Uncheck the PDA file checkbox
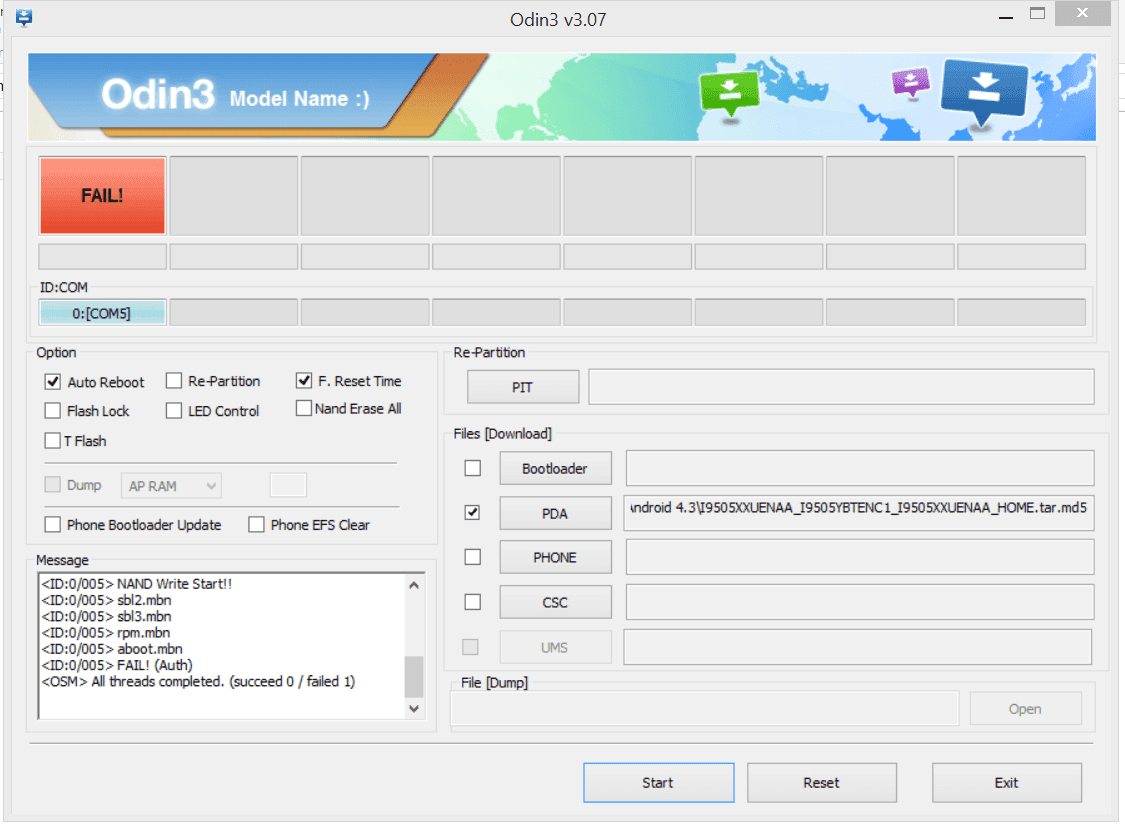Viewport: 1125px width, 828px height. [472, 512]
